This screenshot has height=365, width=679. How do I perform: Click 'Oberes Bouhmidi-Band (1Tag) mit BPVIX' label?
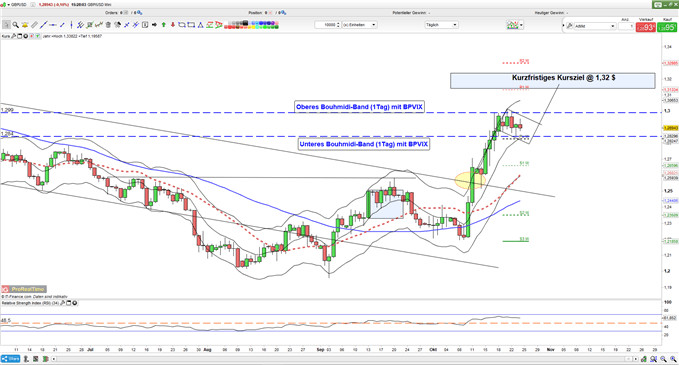(359, 107)
